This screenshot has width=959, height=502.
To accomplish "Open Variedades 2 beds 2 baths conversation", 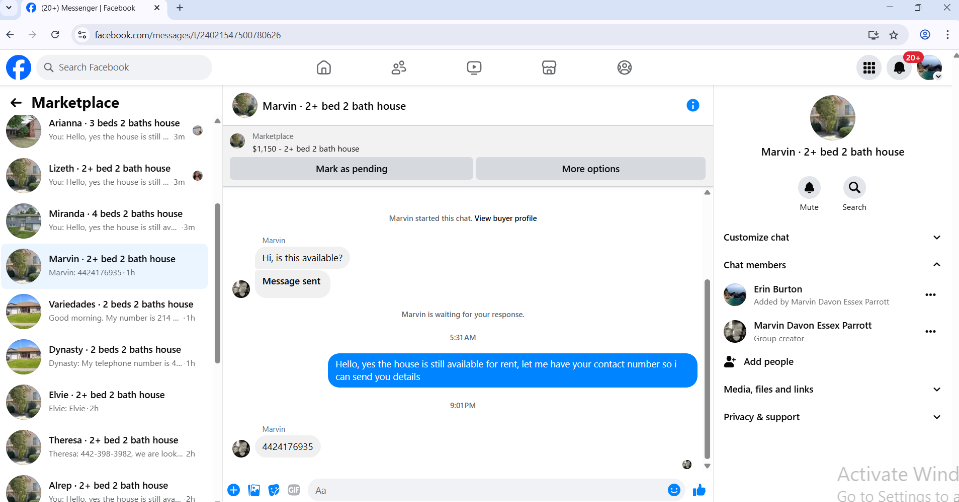I will pyautogui.click(x=105, y=311).
